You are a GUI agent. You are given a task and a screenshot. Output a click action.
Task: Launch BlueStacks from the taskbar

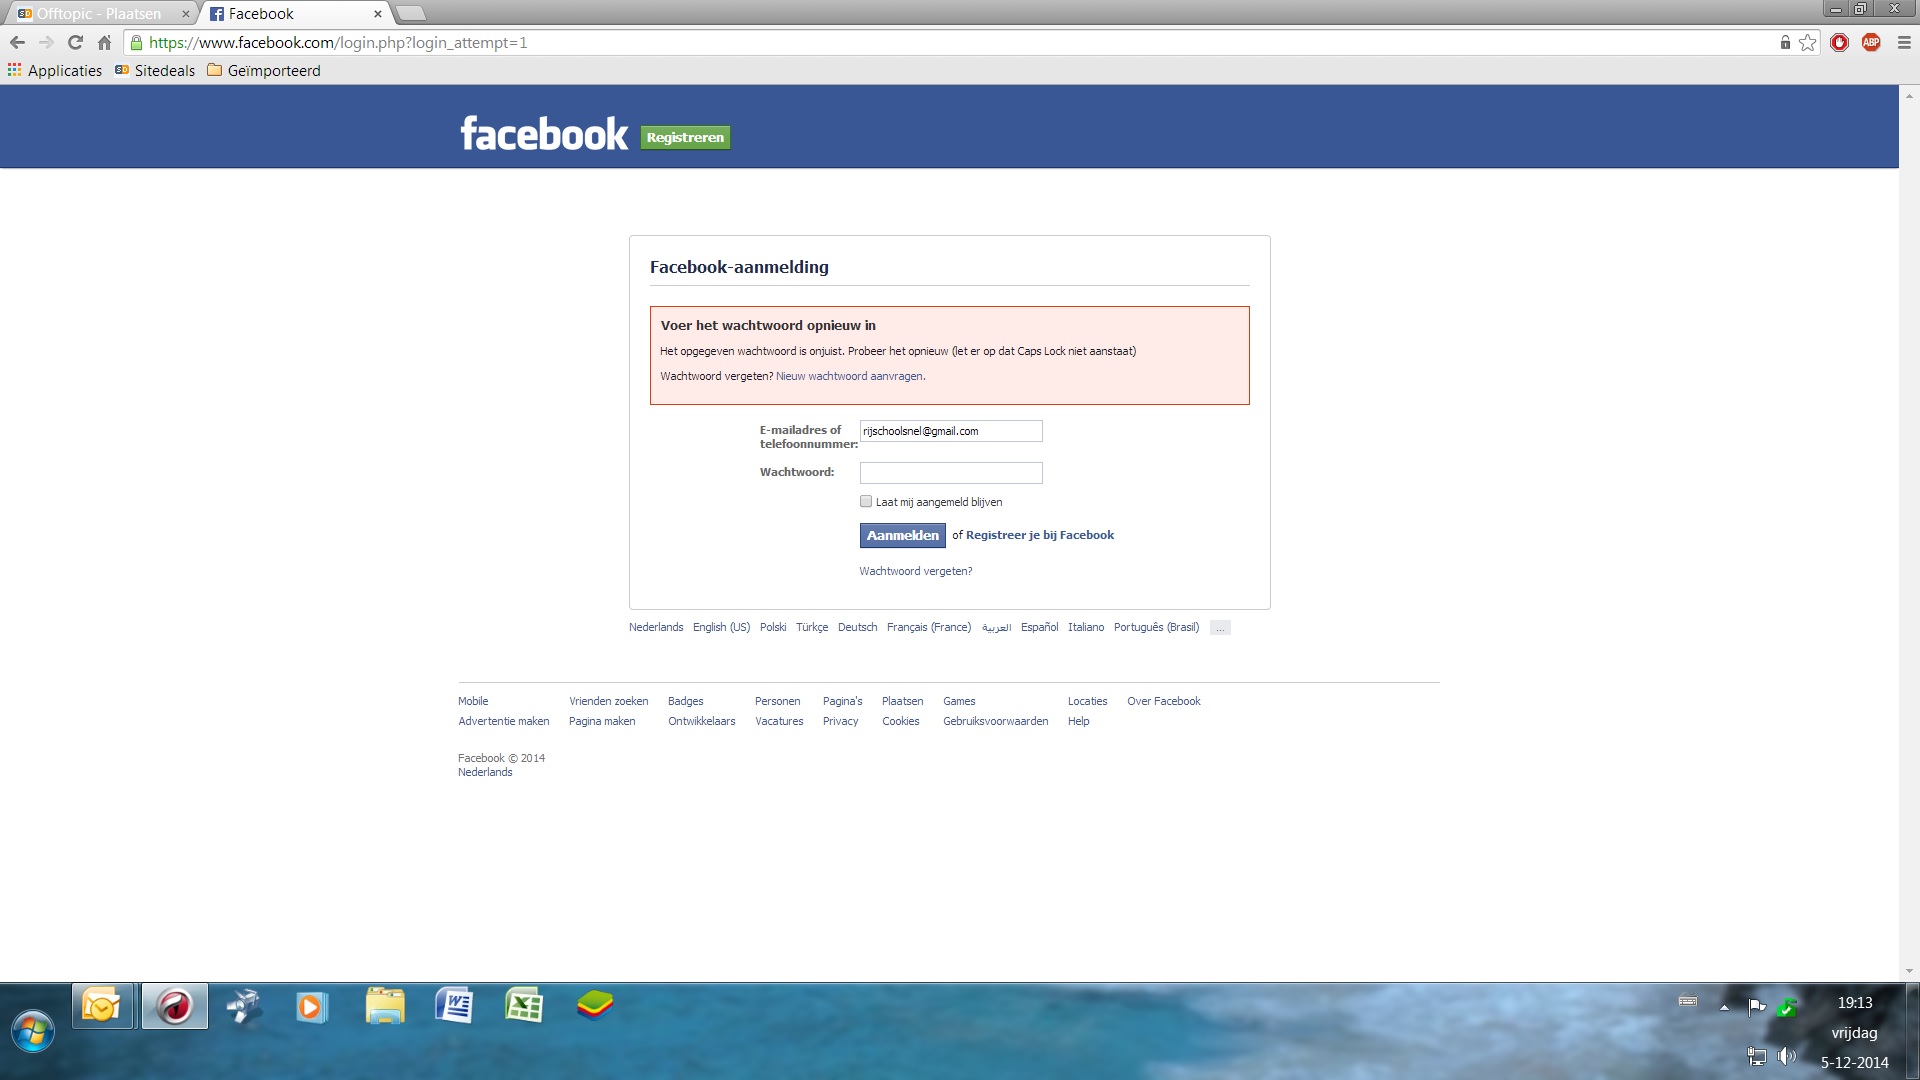pos(595,1006)
